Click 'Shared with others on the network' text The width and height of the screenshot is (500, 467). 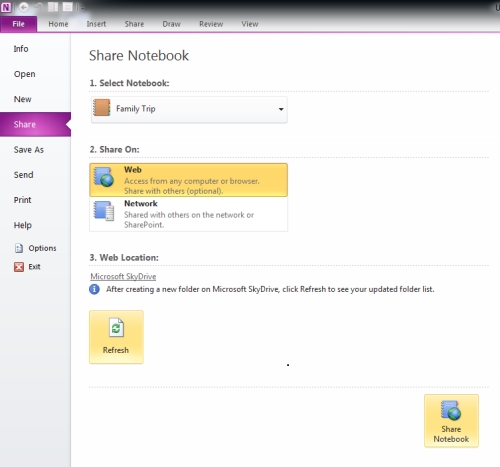[189, 215]
